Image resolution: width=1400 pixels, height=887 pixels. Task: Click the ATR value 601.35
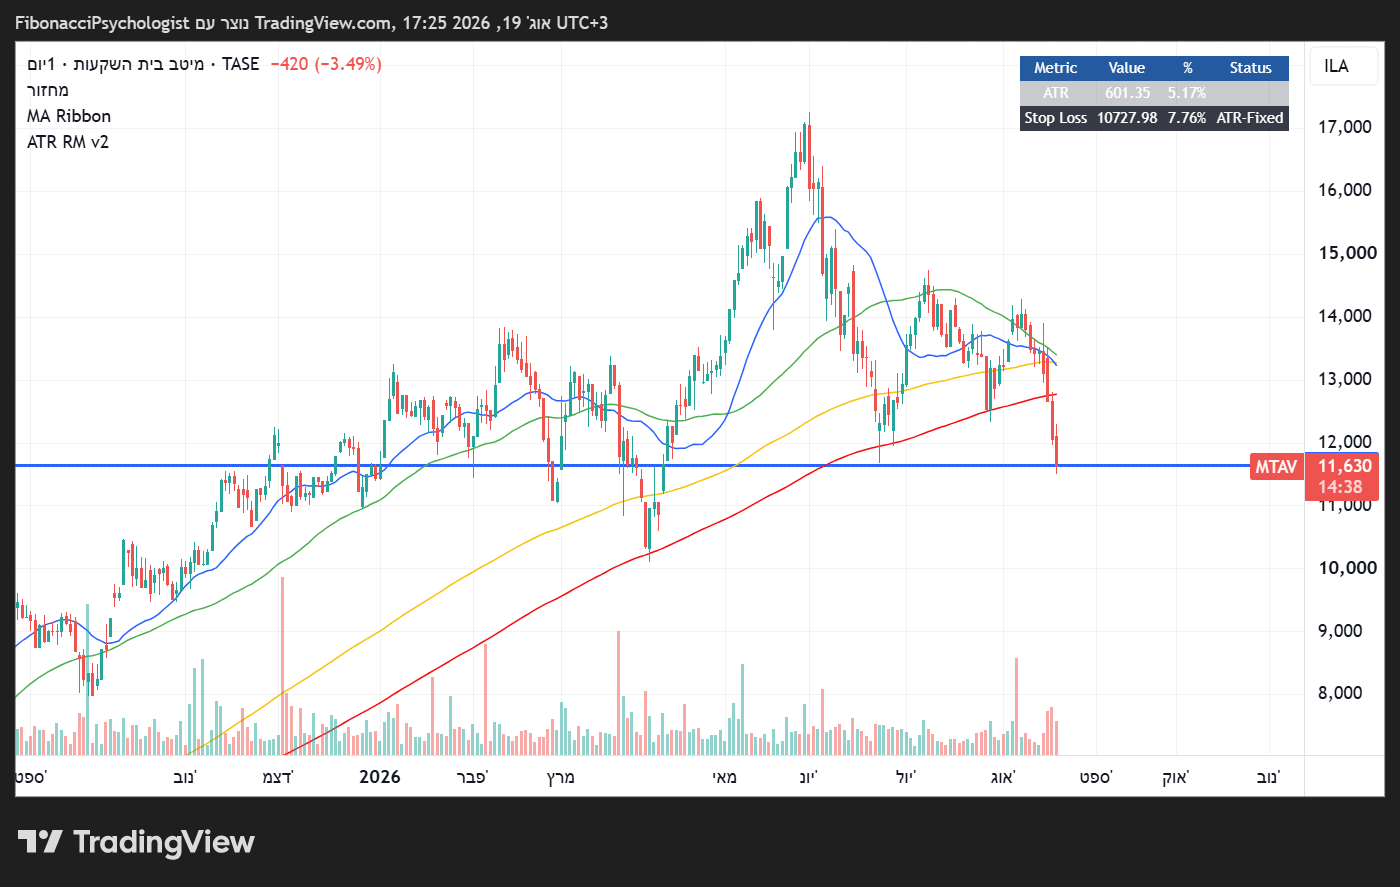[x=1128, y=93]
